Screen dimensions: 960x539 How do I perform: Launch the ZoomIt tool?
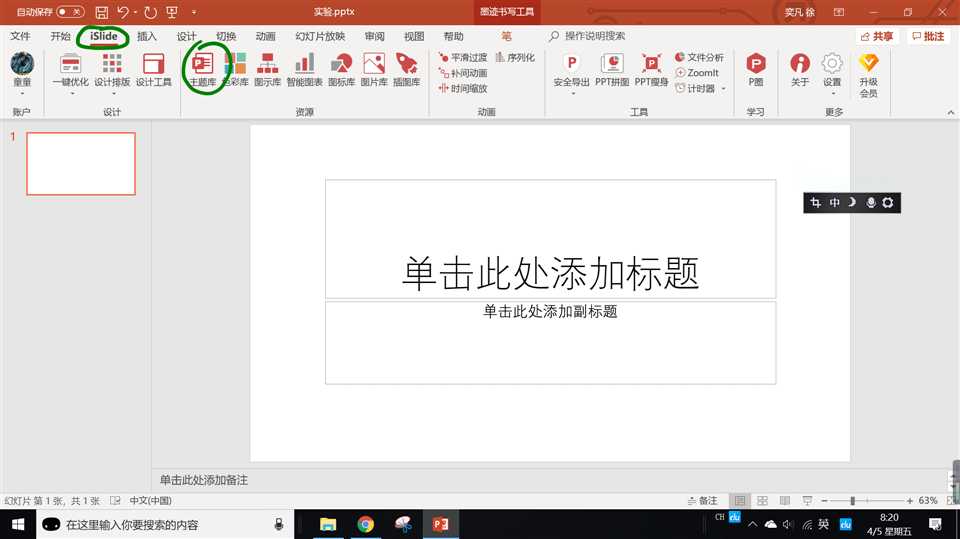coord(697,73)
